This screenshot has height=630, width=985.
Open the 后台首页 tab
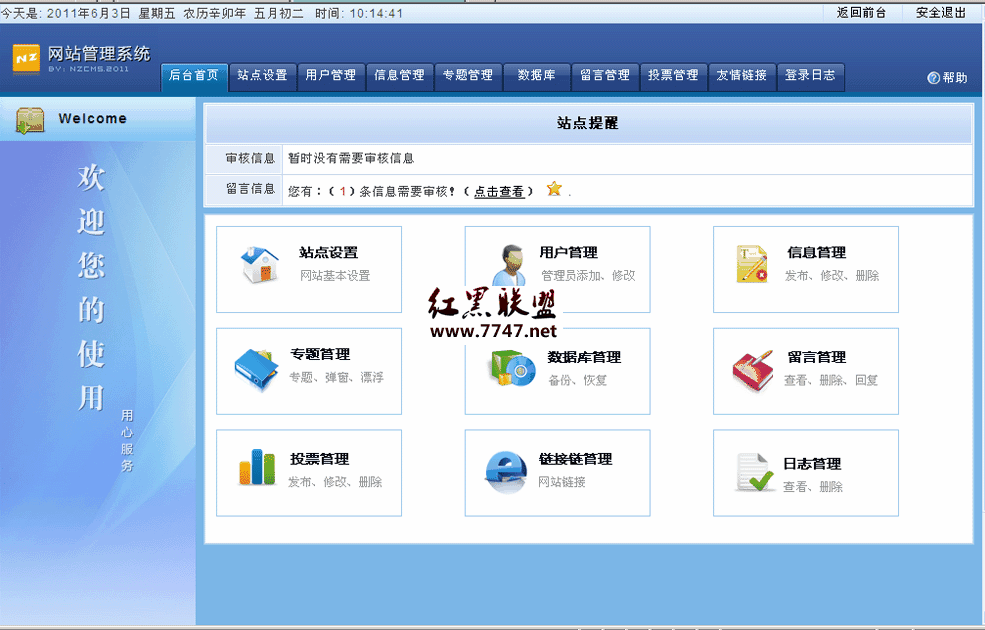[x=193, y=76]
